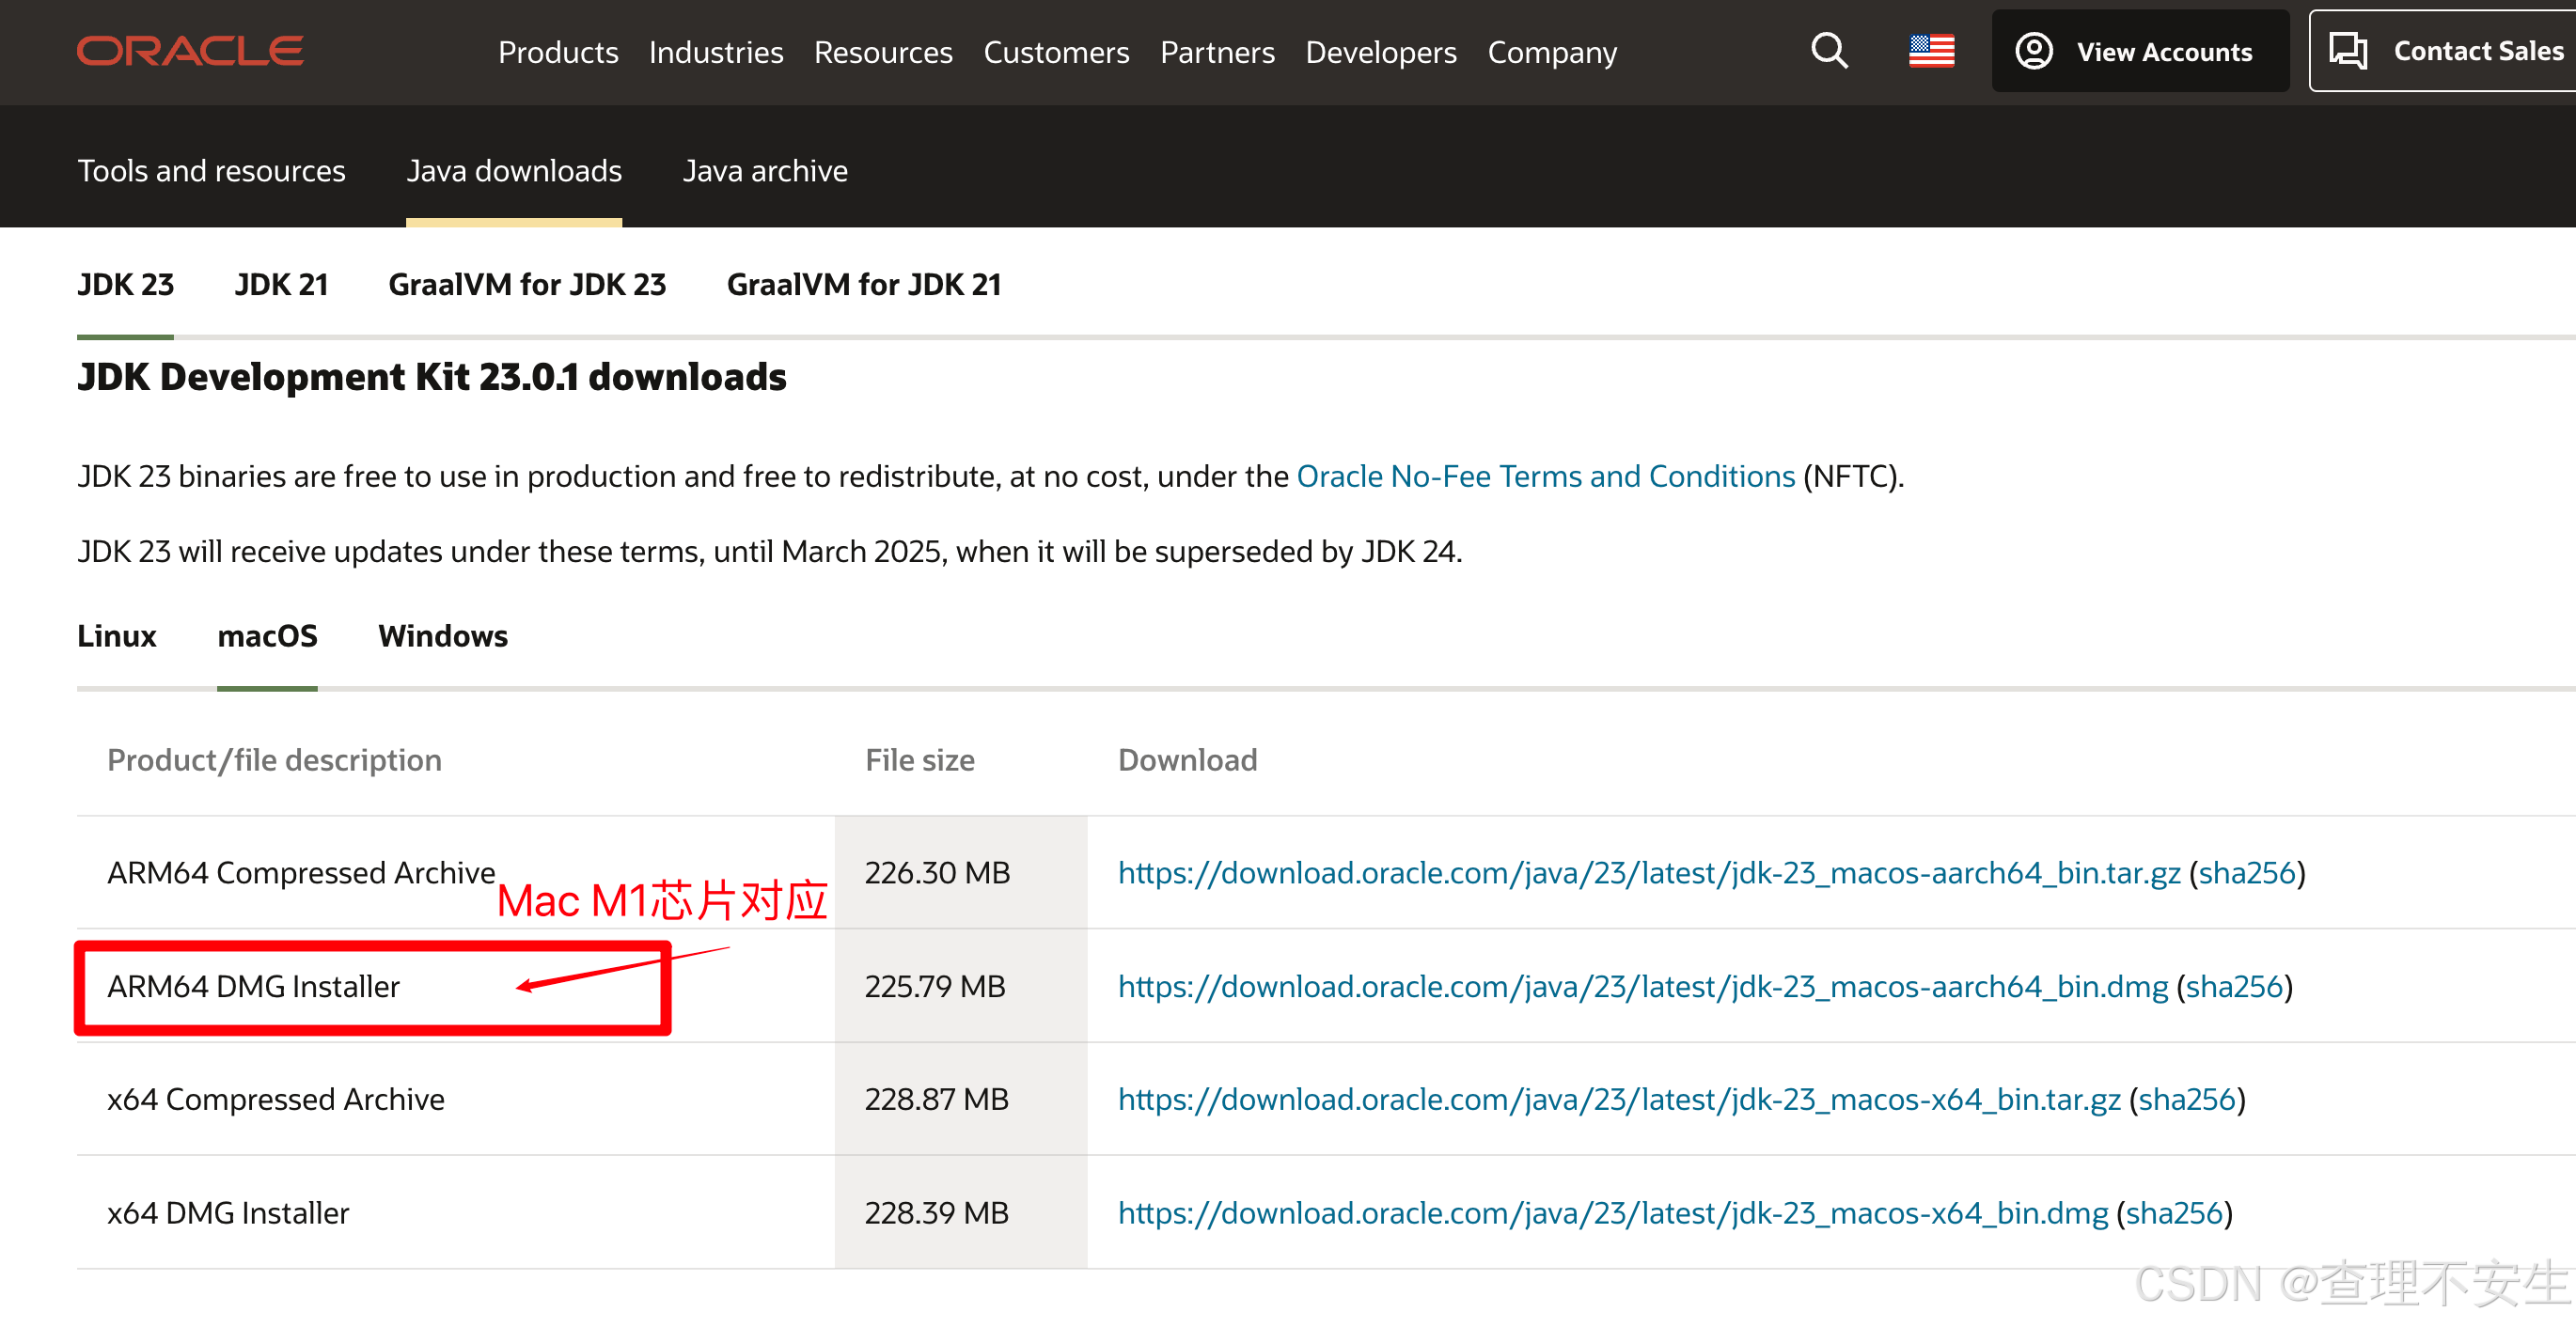Image resolution: width=2576 pixels, height=1327 pixels.
Task: Select the JDK 23 tab
Action: [x=126, y=285]
